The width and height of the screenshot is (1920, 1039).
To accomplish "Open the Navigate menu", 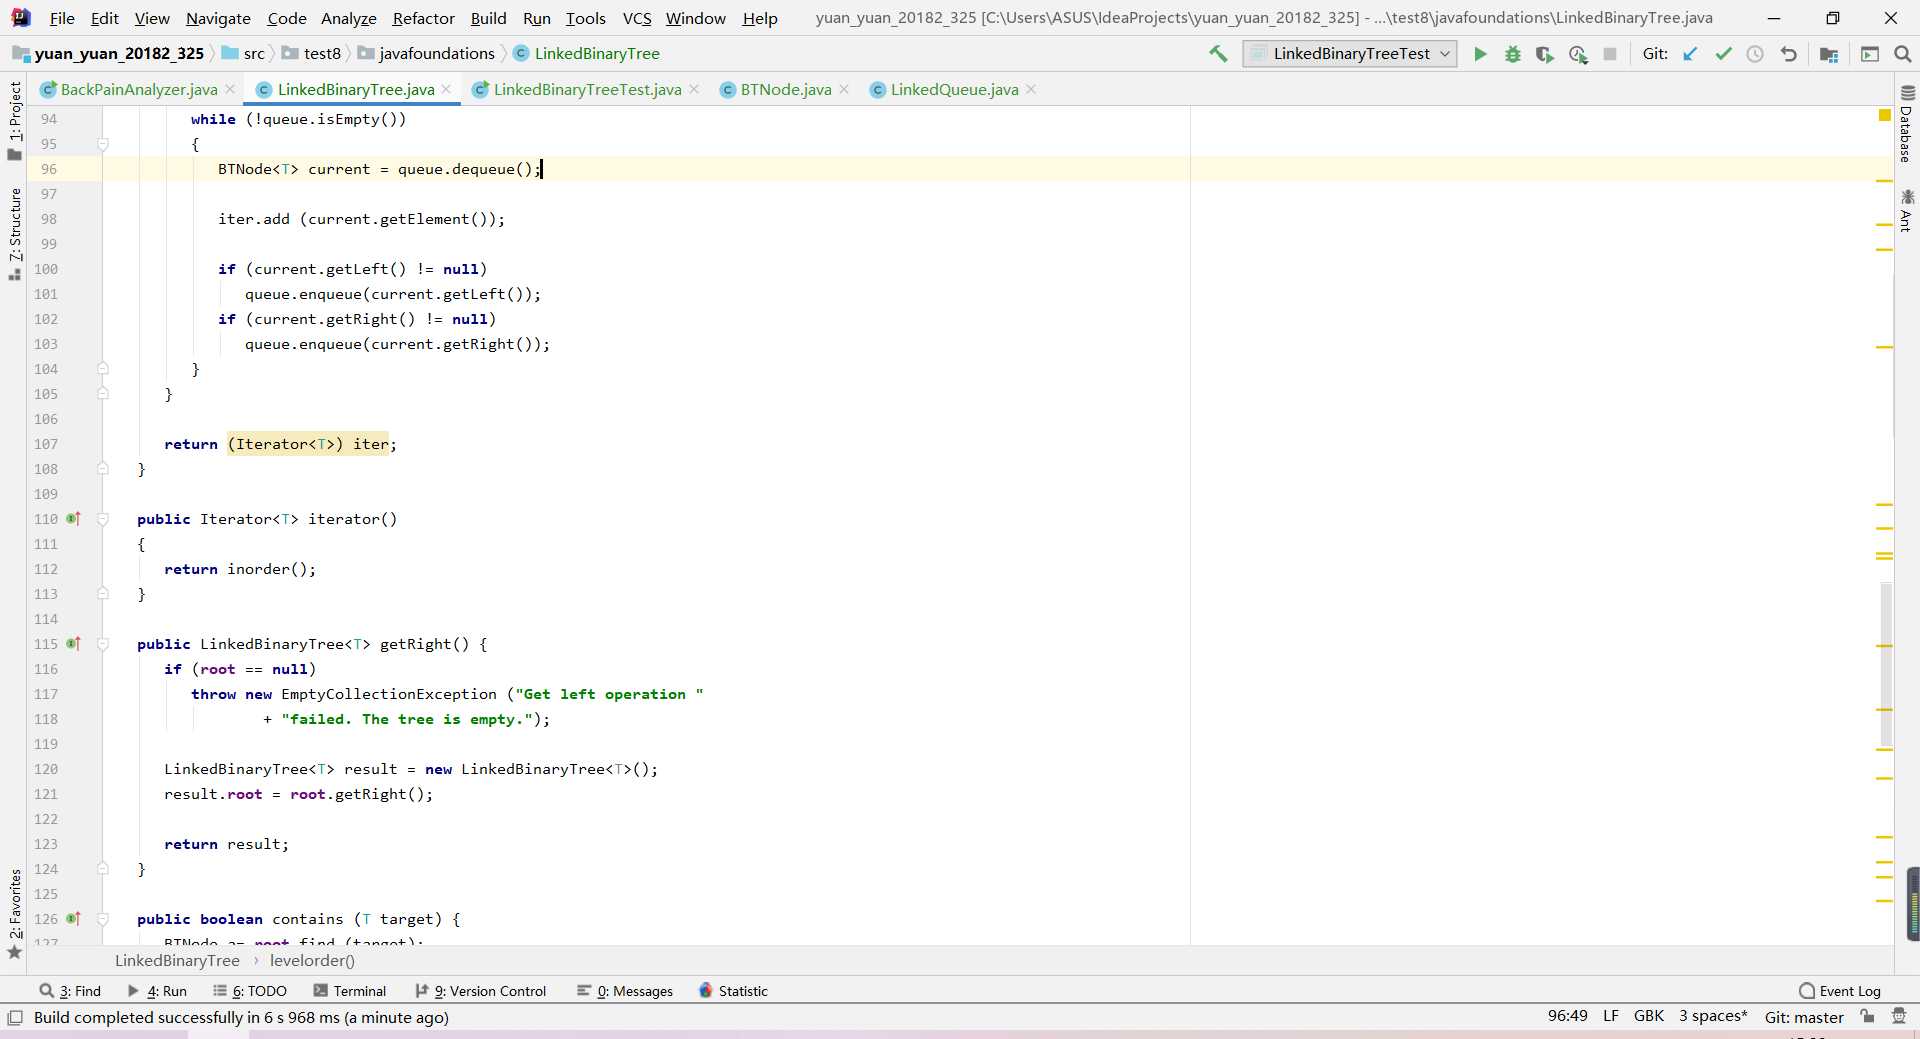I will coord(218,18).
